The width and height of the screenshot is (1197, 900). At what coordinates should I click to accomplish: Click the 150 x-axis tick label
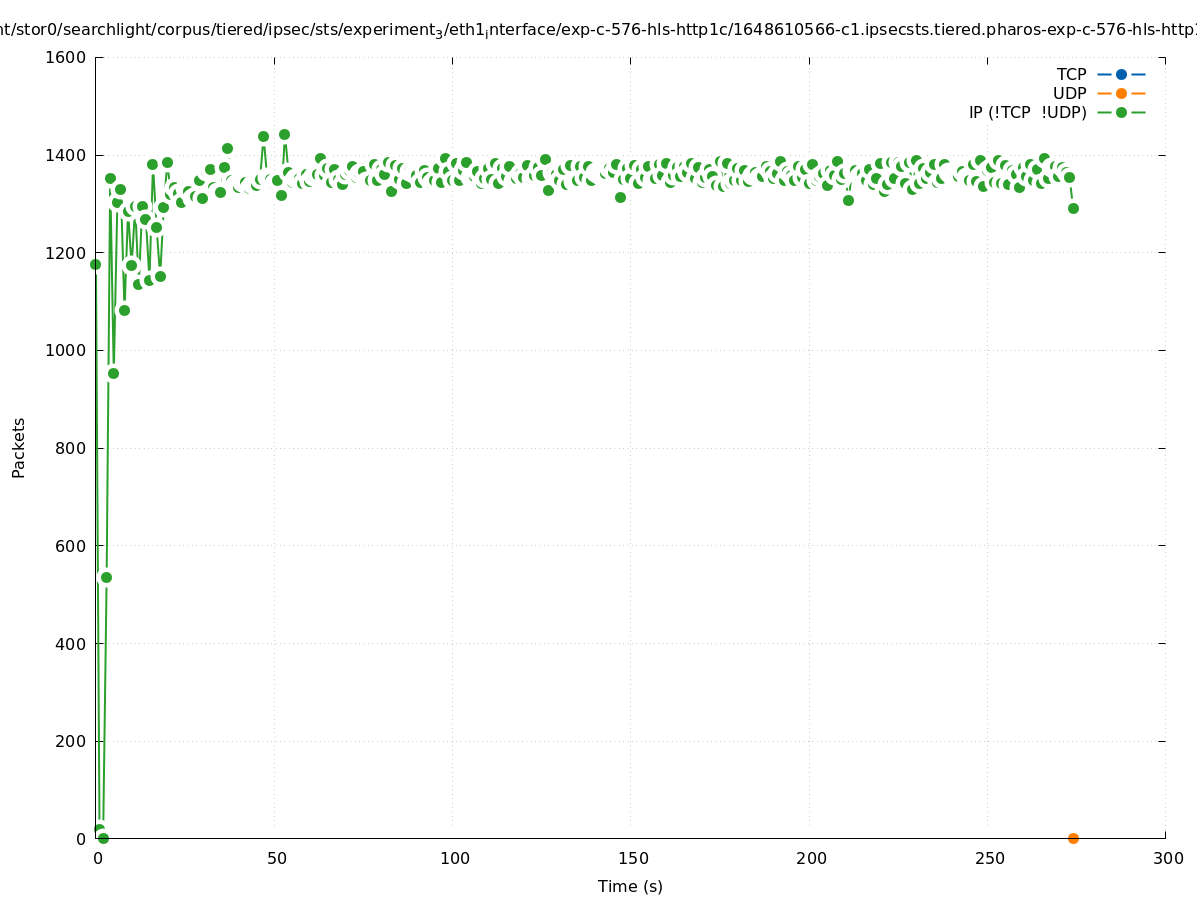pyautogui.click(x=632, y=858)
